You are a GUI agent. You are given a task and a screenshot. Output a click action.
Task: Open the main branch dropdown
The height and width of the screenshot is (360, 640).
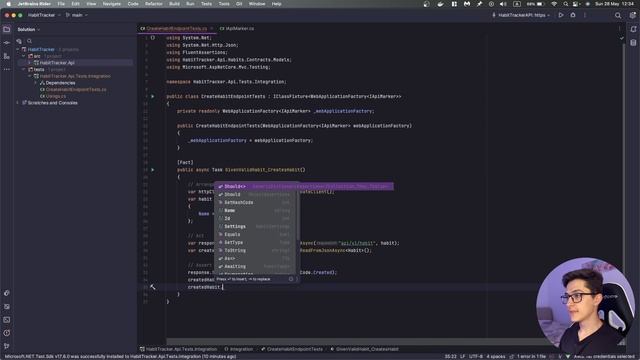pos(77,15)
